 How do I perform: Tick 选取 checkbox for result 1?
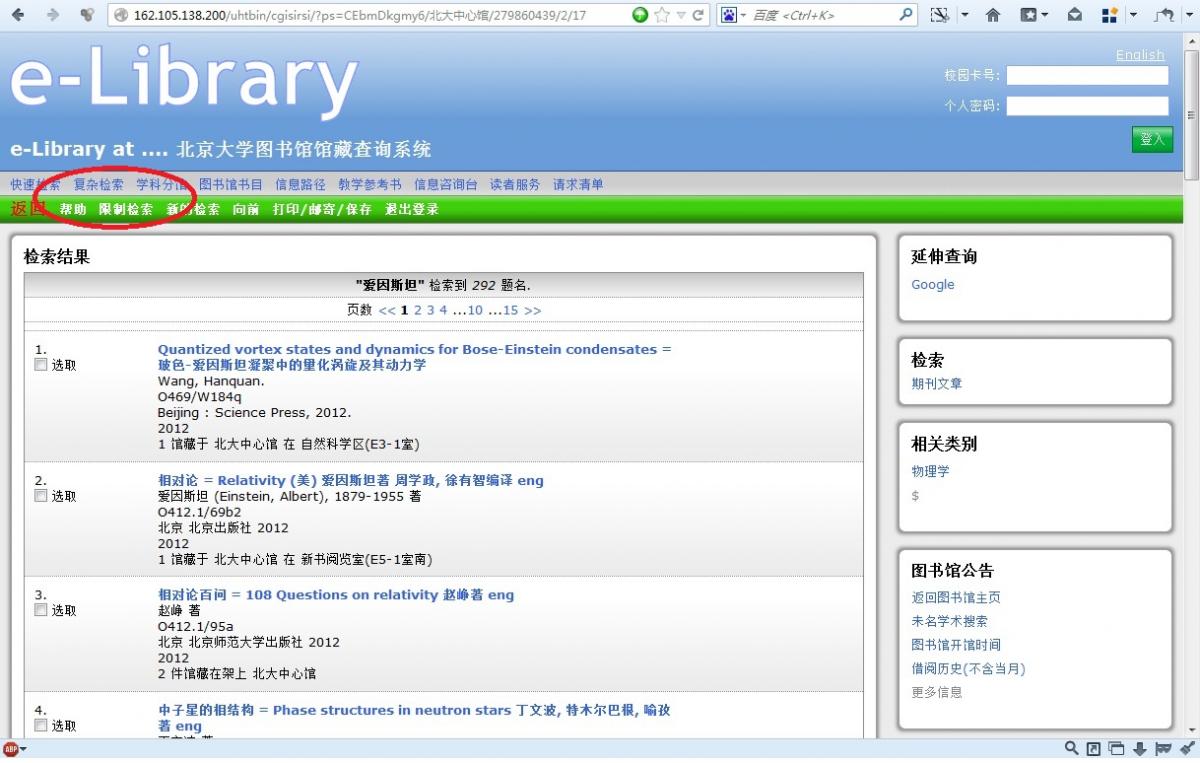click(41, 365)
